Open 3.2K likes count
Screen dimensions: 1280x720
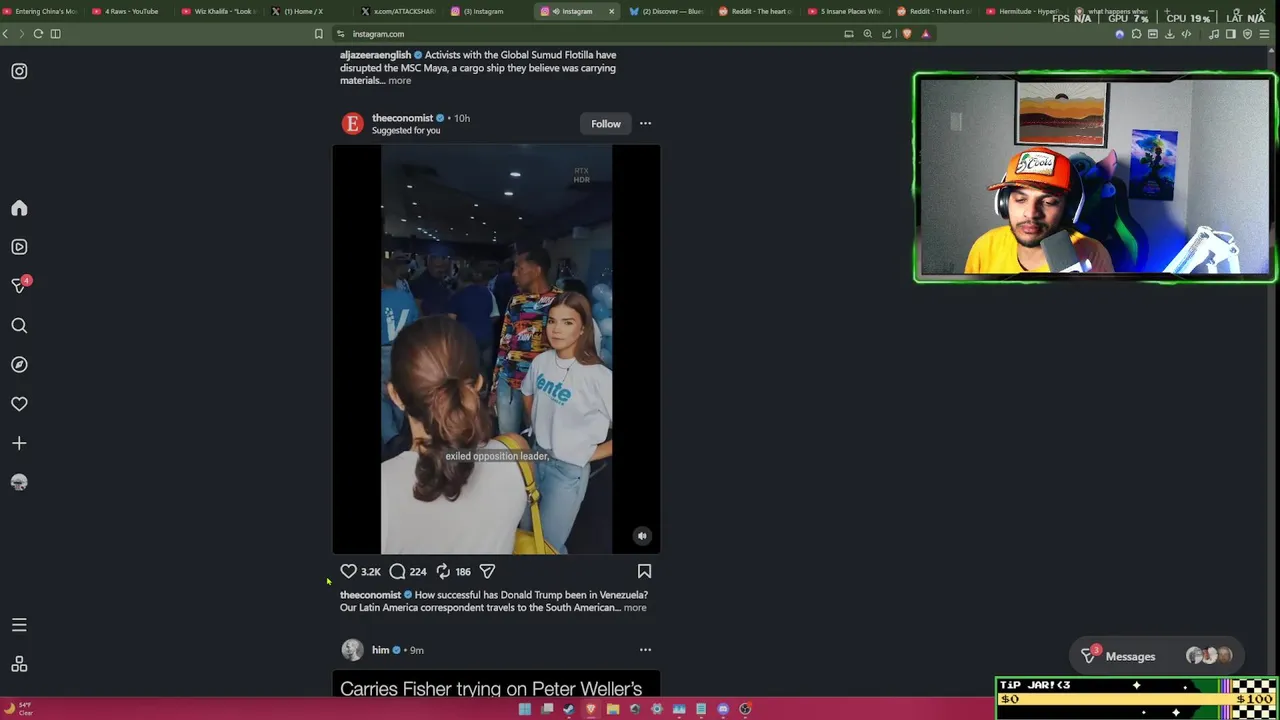click(370, 572)
